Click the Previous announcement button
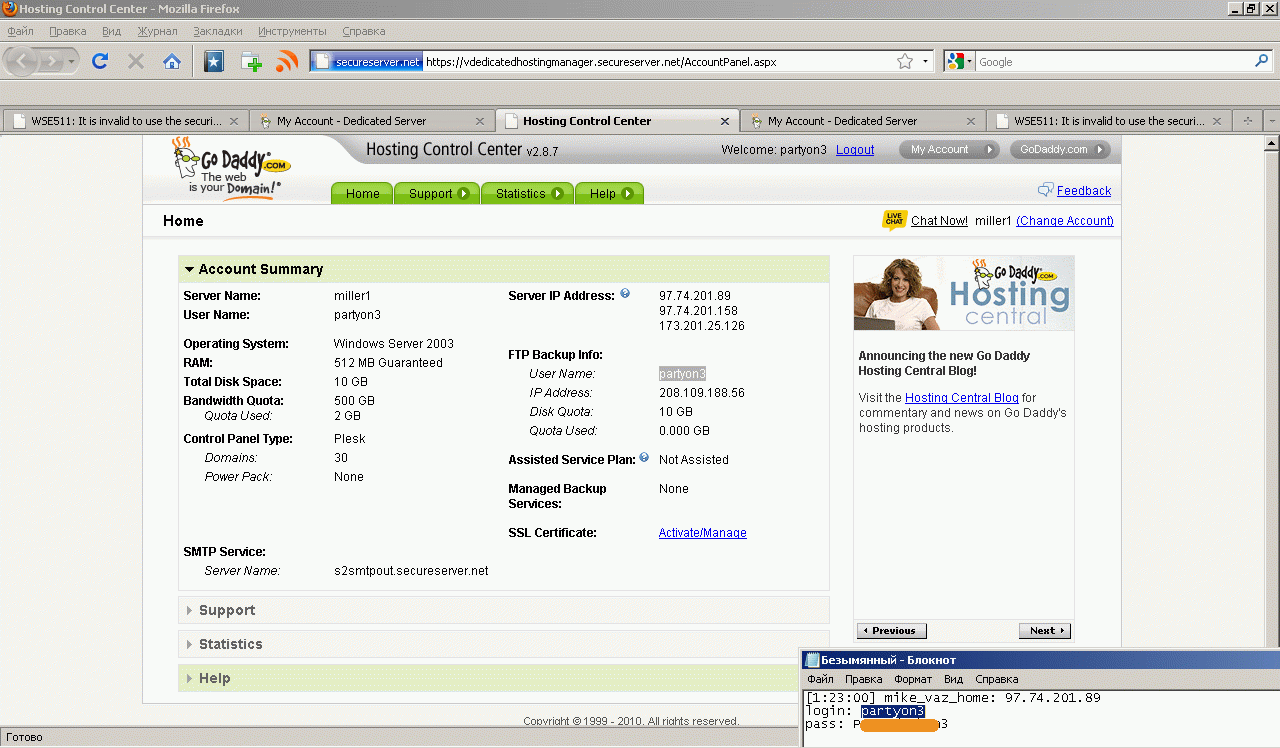Image resolution: width=1280 pixels, height=748 pixels. 892,631
